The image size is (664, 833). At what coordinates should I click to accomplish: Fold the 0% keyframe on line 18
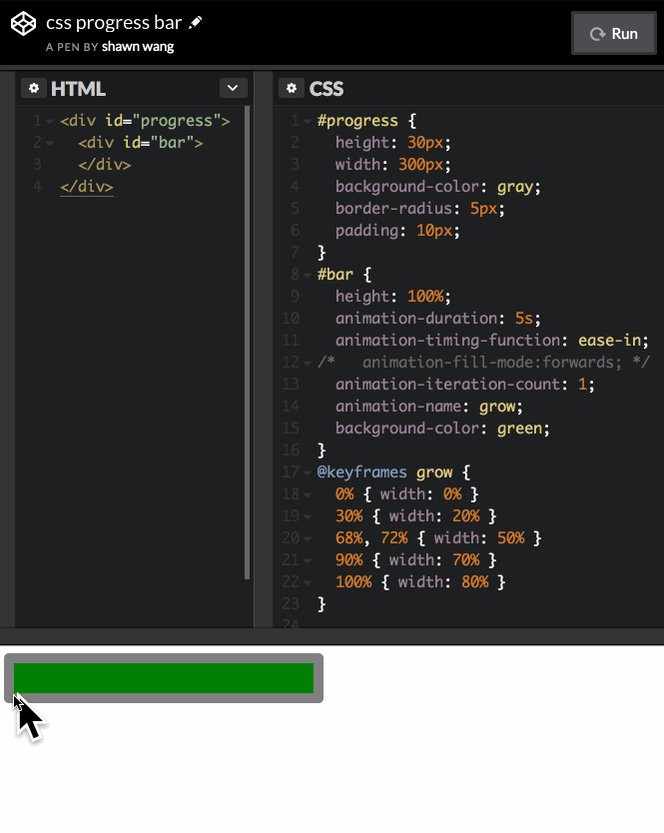tap(307, 495)
